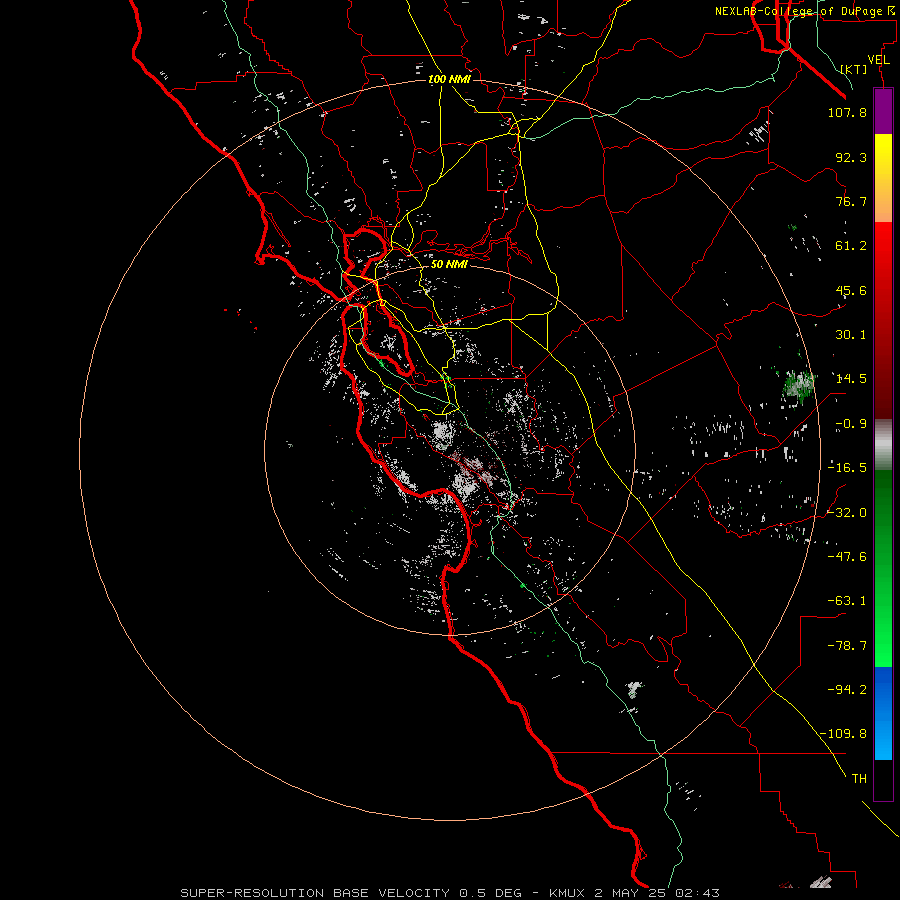Select the 76.7 legend value

[851, 201]
